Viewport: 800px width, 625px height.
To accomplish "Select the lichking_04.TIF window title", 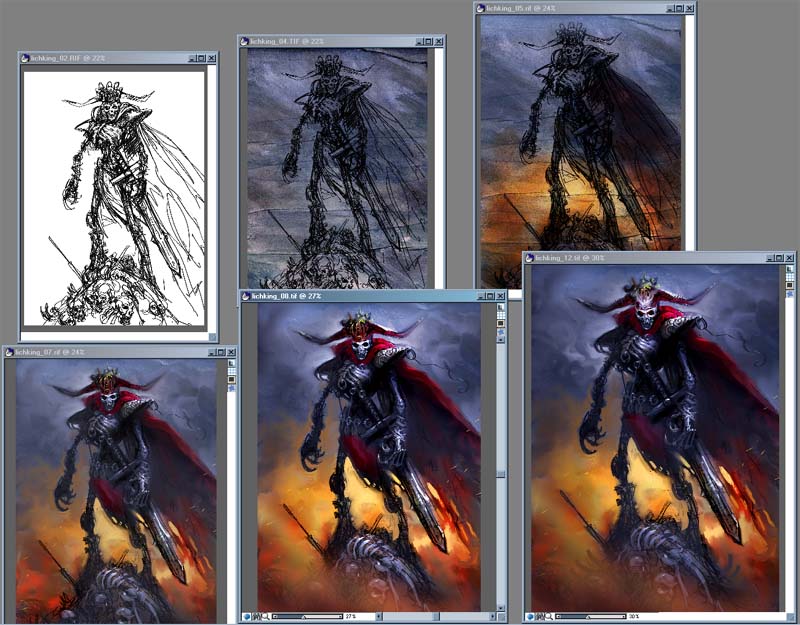I will pos(287,41).
